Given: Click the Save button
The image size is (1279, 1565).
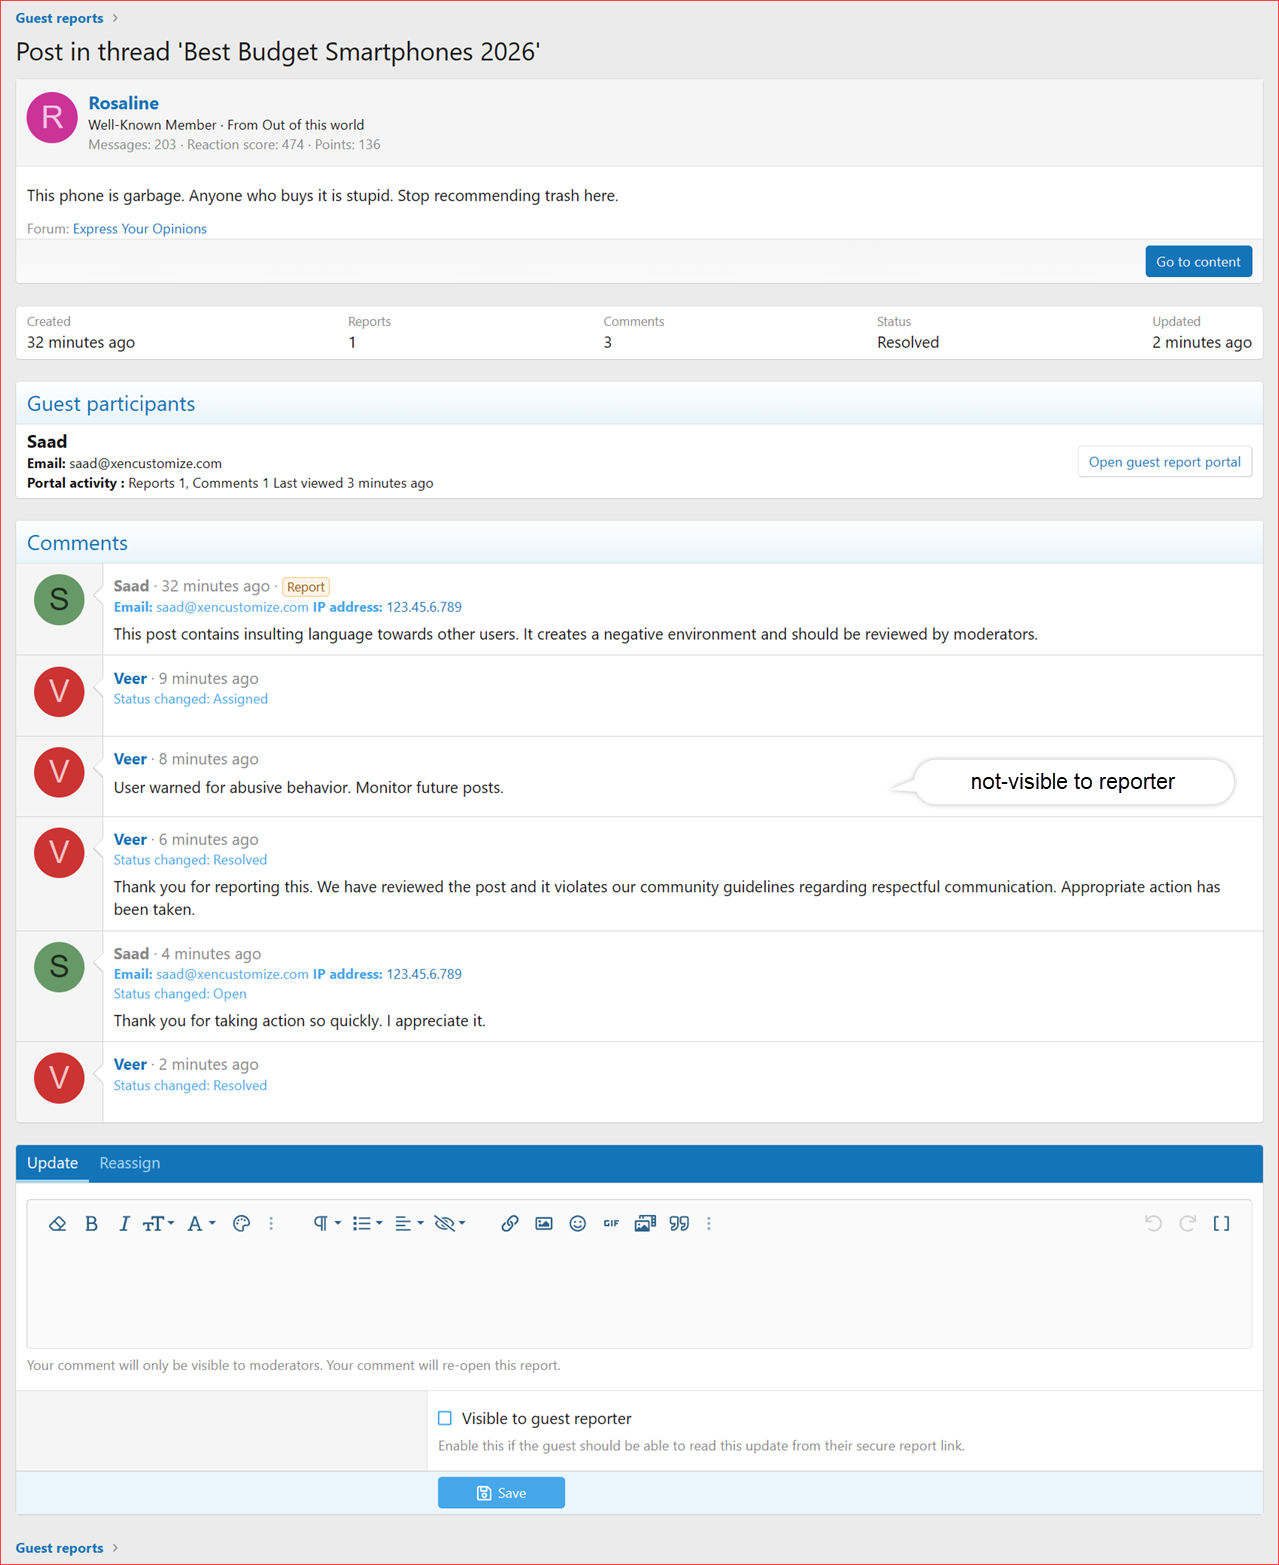Looking at the screenshot, I should click(501, 1492).
